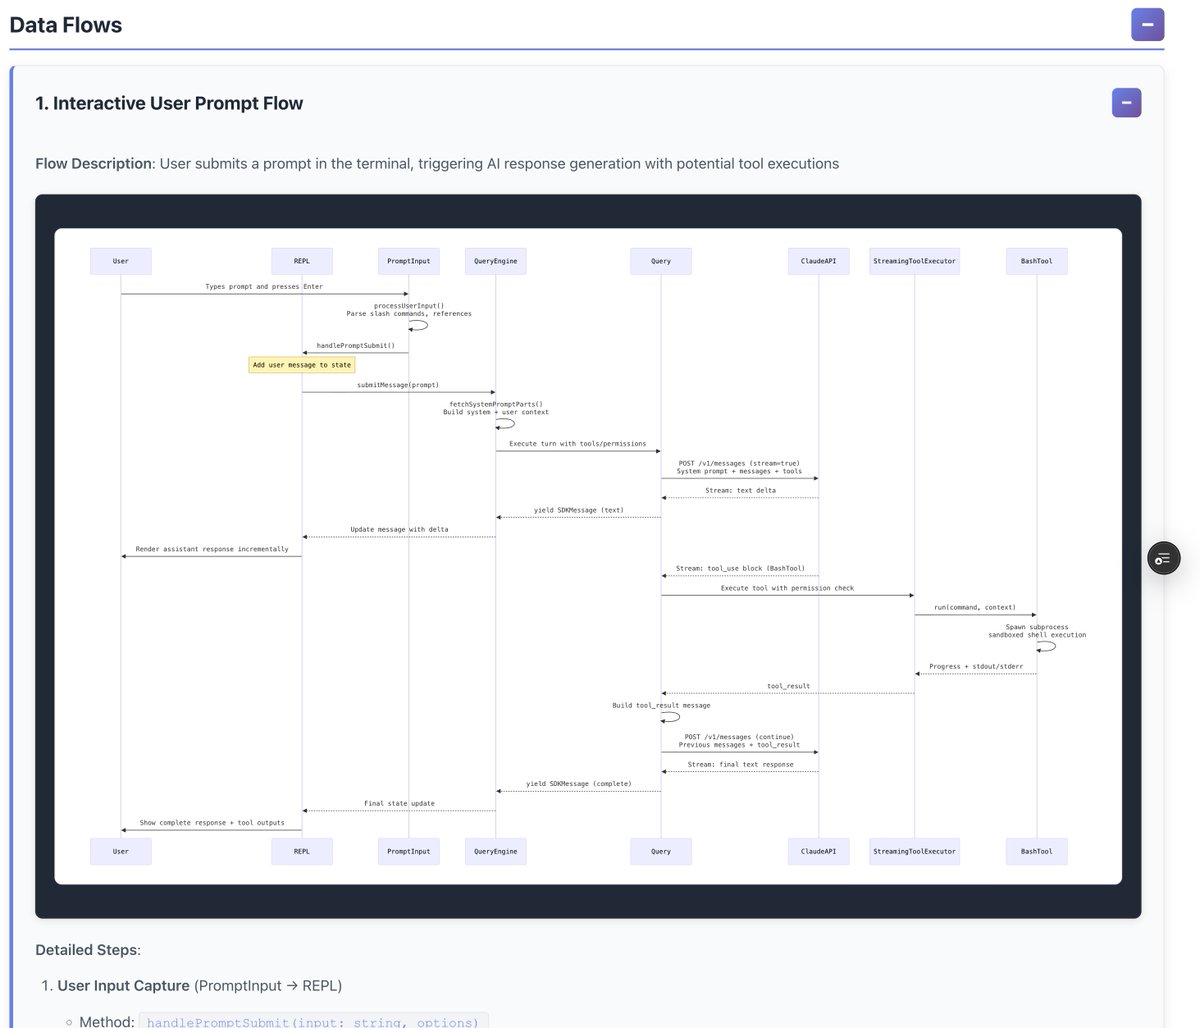Screen dimensions: 1200x1028
Task: Collapse the Data Flows section
Action: [x=1147, y=24]
